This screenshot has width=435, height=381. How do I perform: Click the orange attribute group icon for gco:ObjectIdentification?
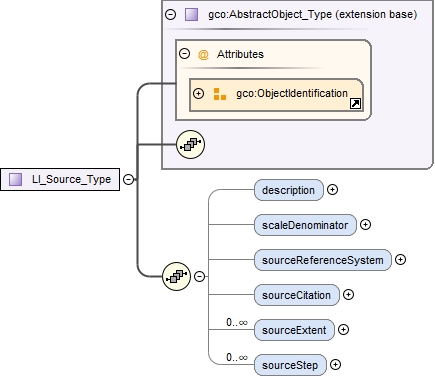(220, 94)
